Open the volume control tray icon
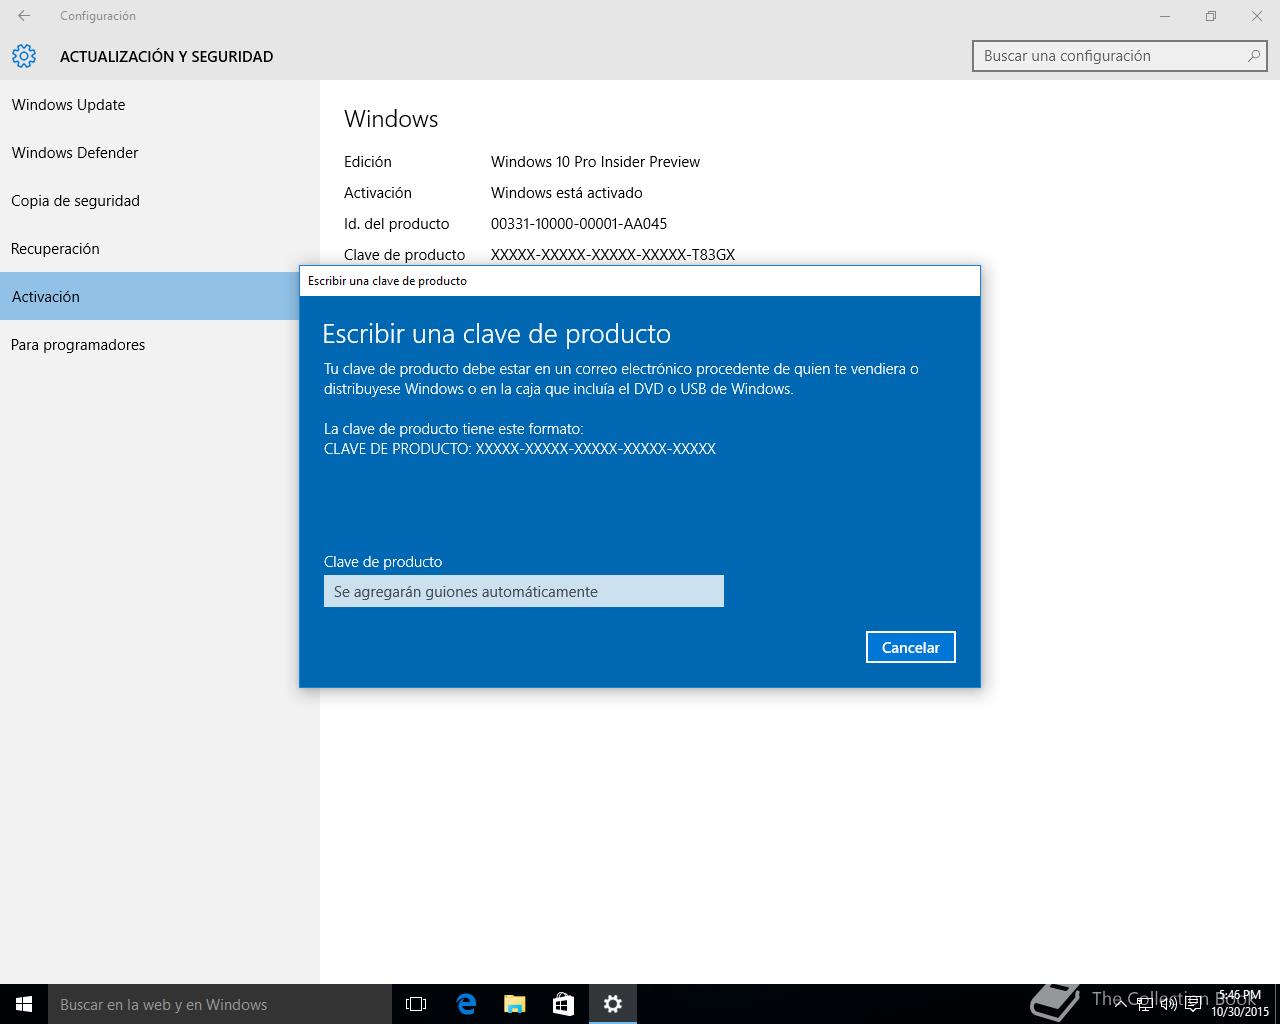This screenshot has width=1280, height=1024. (x=1168, y=1004)
